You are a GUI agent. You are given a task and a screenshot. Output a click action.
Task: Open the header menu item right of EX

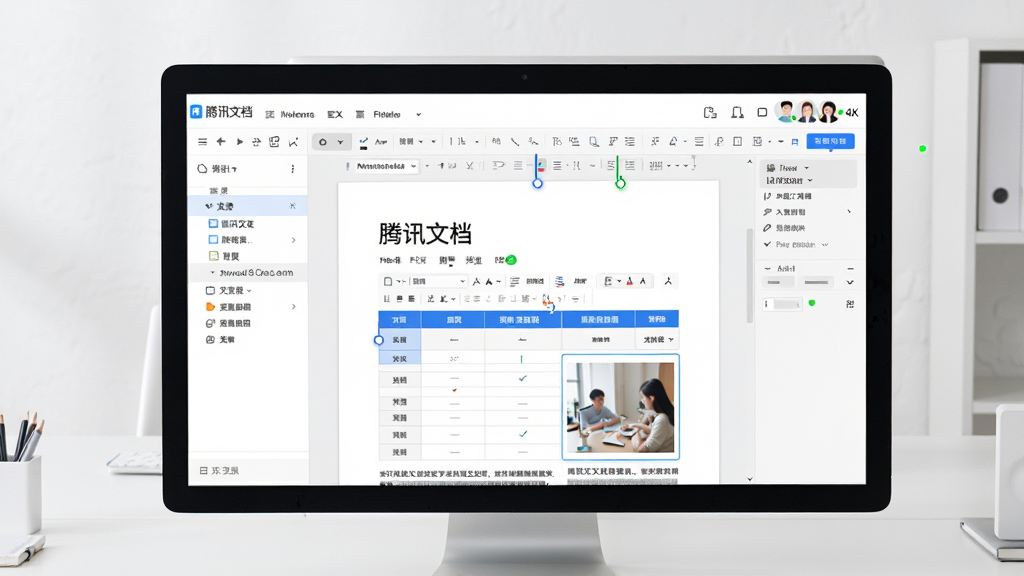pyautogui.click(x=378, y=114)
